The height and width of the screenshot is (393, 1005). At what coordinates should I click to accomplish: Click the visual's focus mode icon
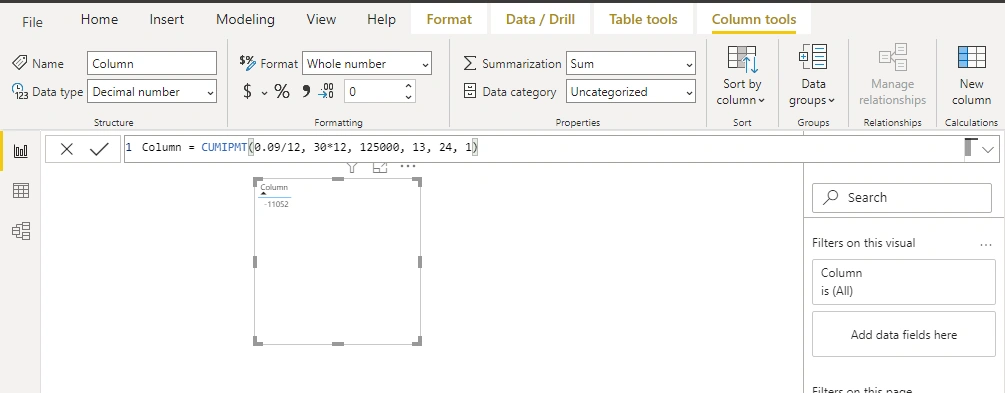coord(380,167)
